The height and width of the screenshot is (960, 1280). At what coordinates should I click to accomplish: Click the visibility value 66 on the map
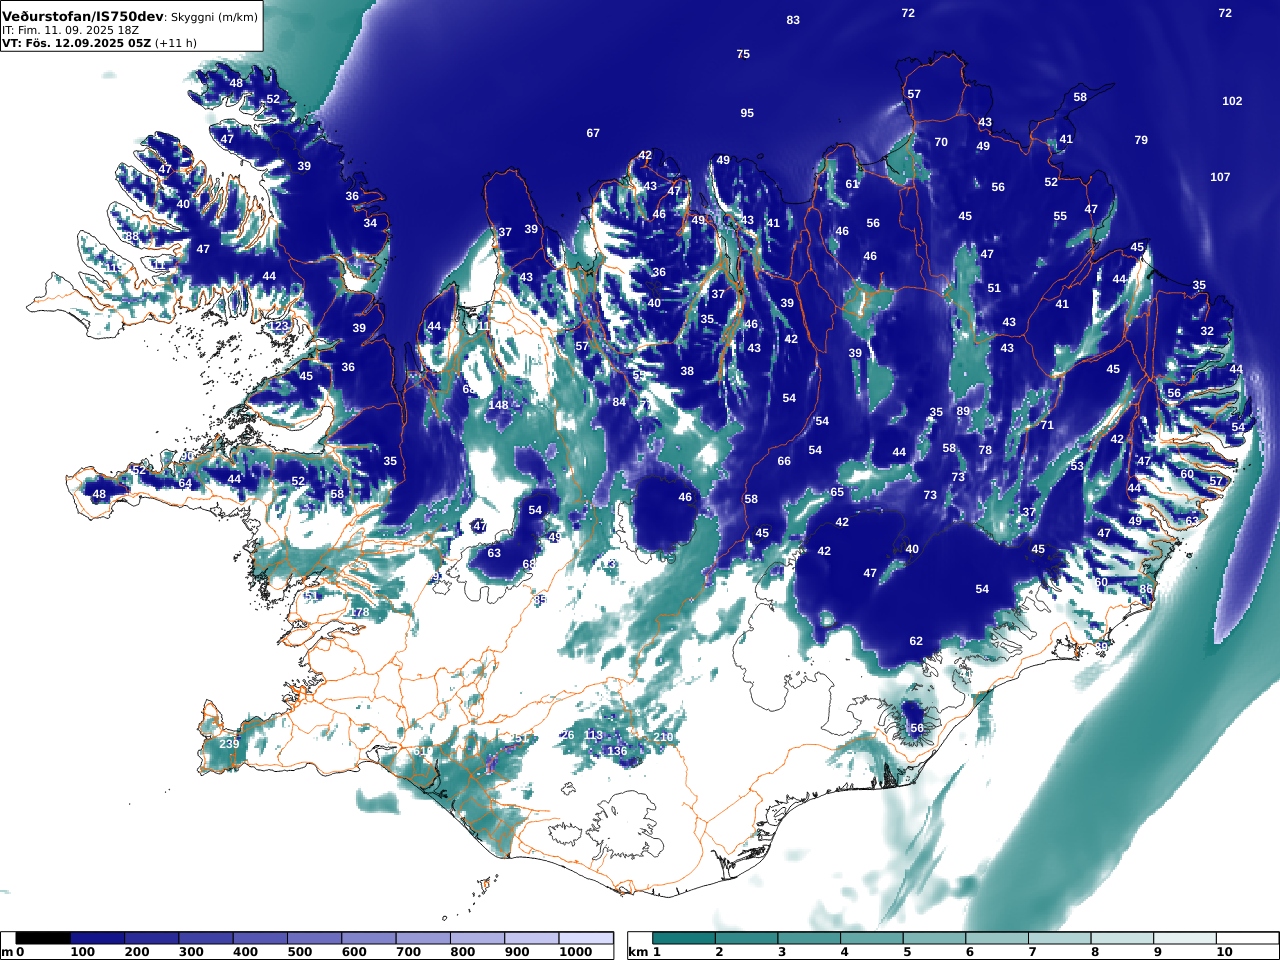(x=784, y=461)
